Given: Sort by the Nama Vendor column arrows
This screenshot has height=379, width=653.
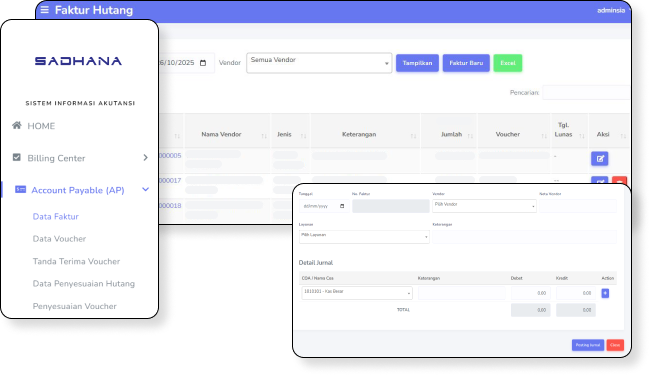Looking at the screenshot, I should click(x=264, y=136).
